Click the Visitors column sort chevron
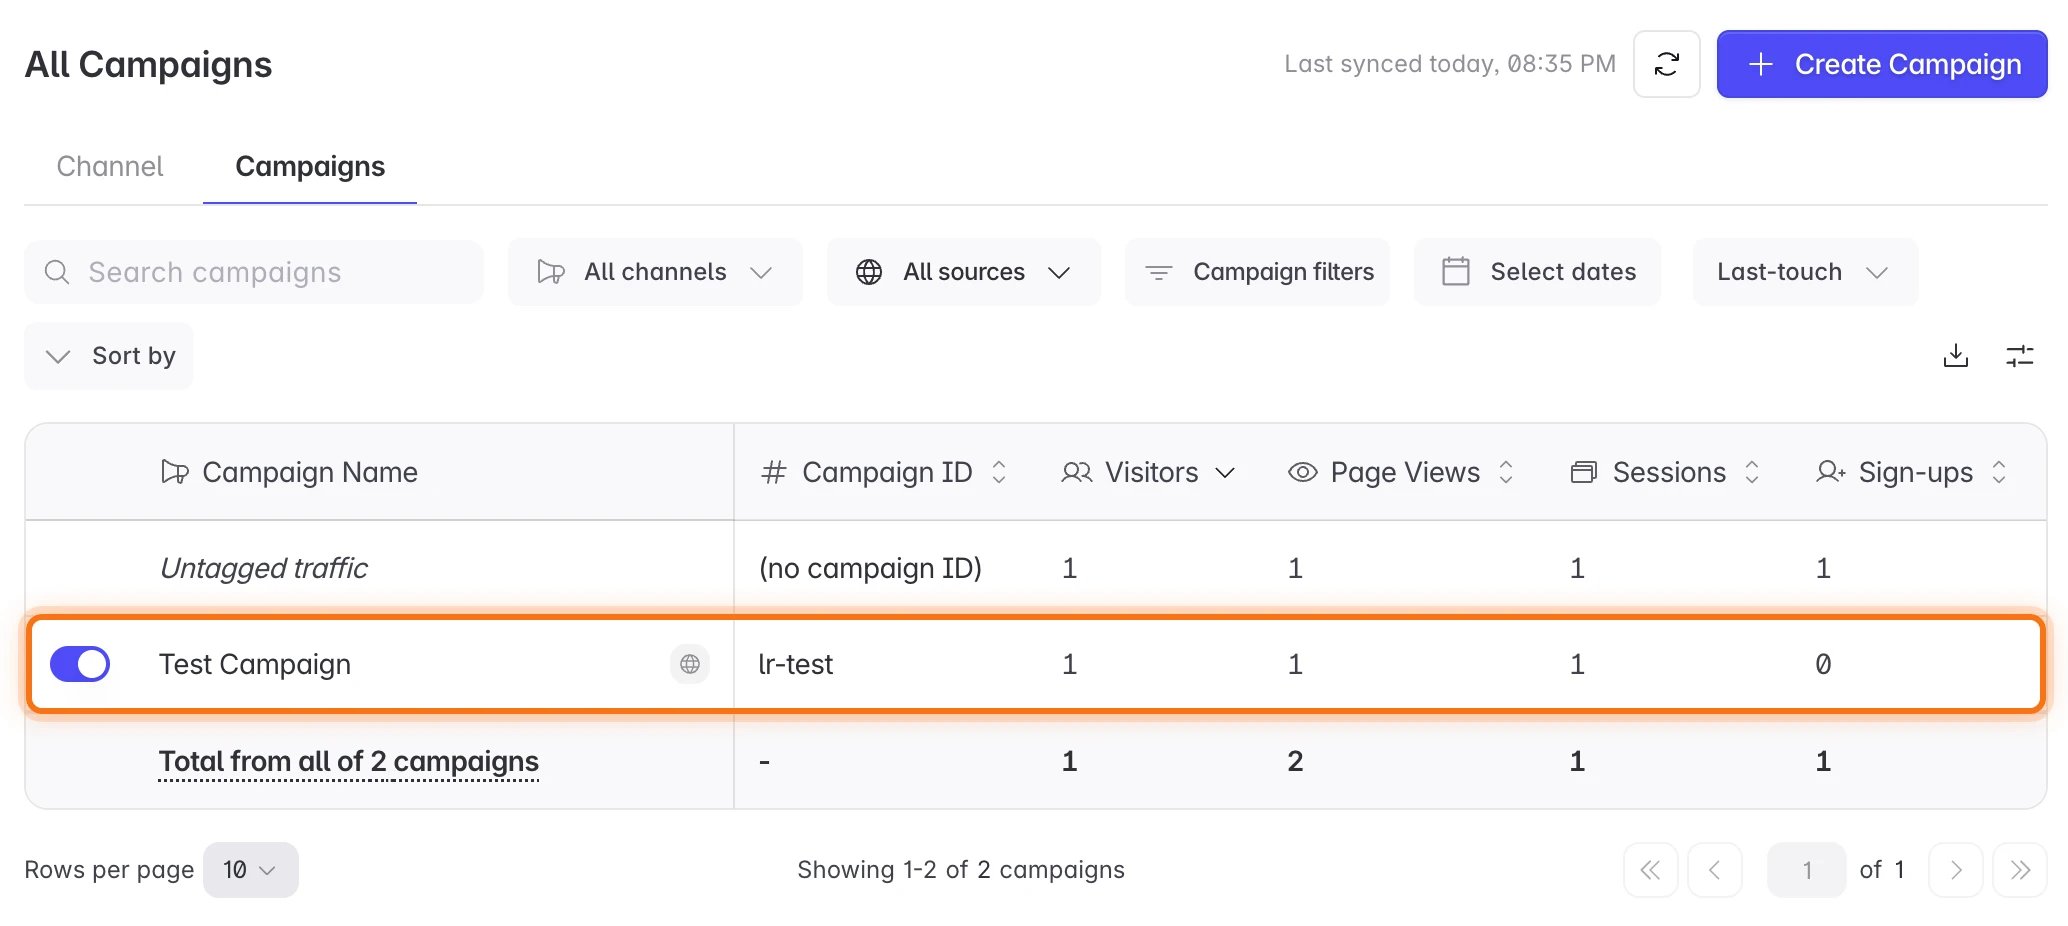The width and height of the screenshot is (2068, 926). pyautogui.click(x=1225, y=473)
